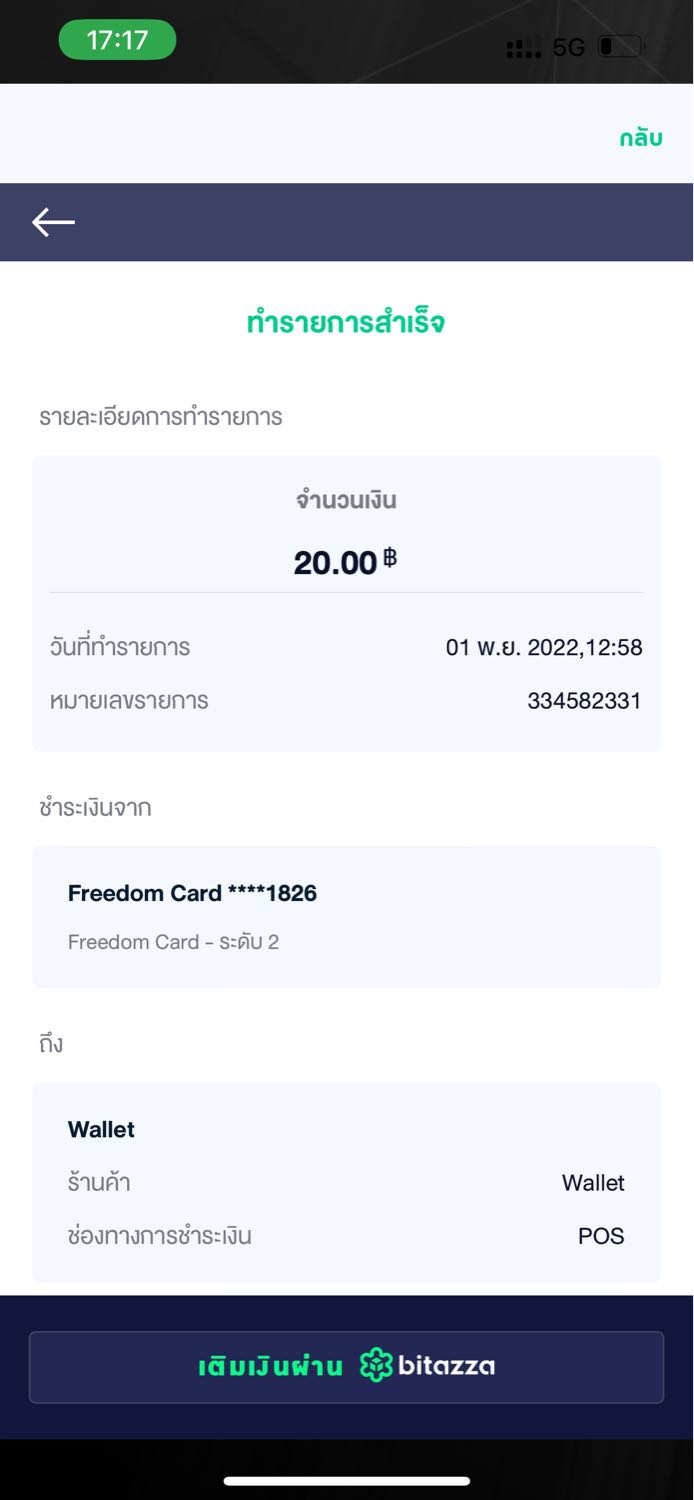Tap the POS payment channel value

601,1236
